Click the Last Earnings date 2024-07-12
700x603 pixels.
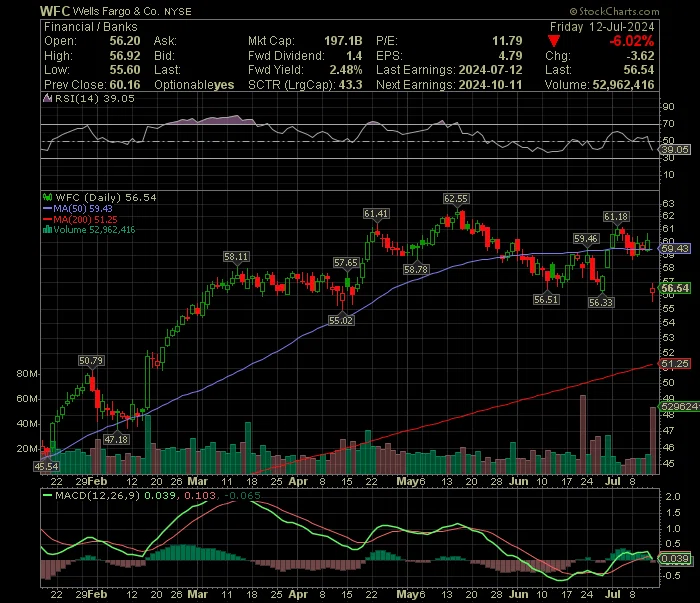pos(490,70)
